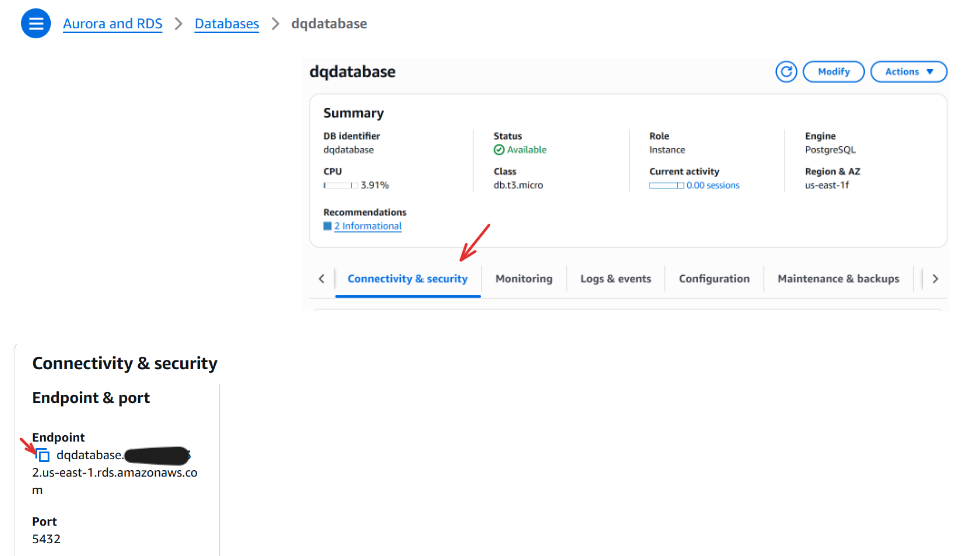Viewport: 965px width, 556px height.
Task: Click the DB identifier value dqdatabase
Action: [x=348, y=150]
